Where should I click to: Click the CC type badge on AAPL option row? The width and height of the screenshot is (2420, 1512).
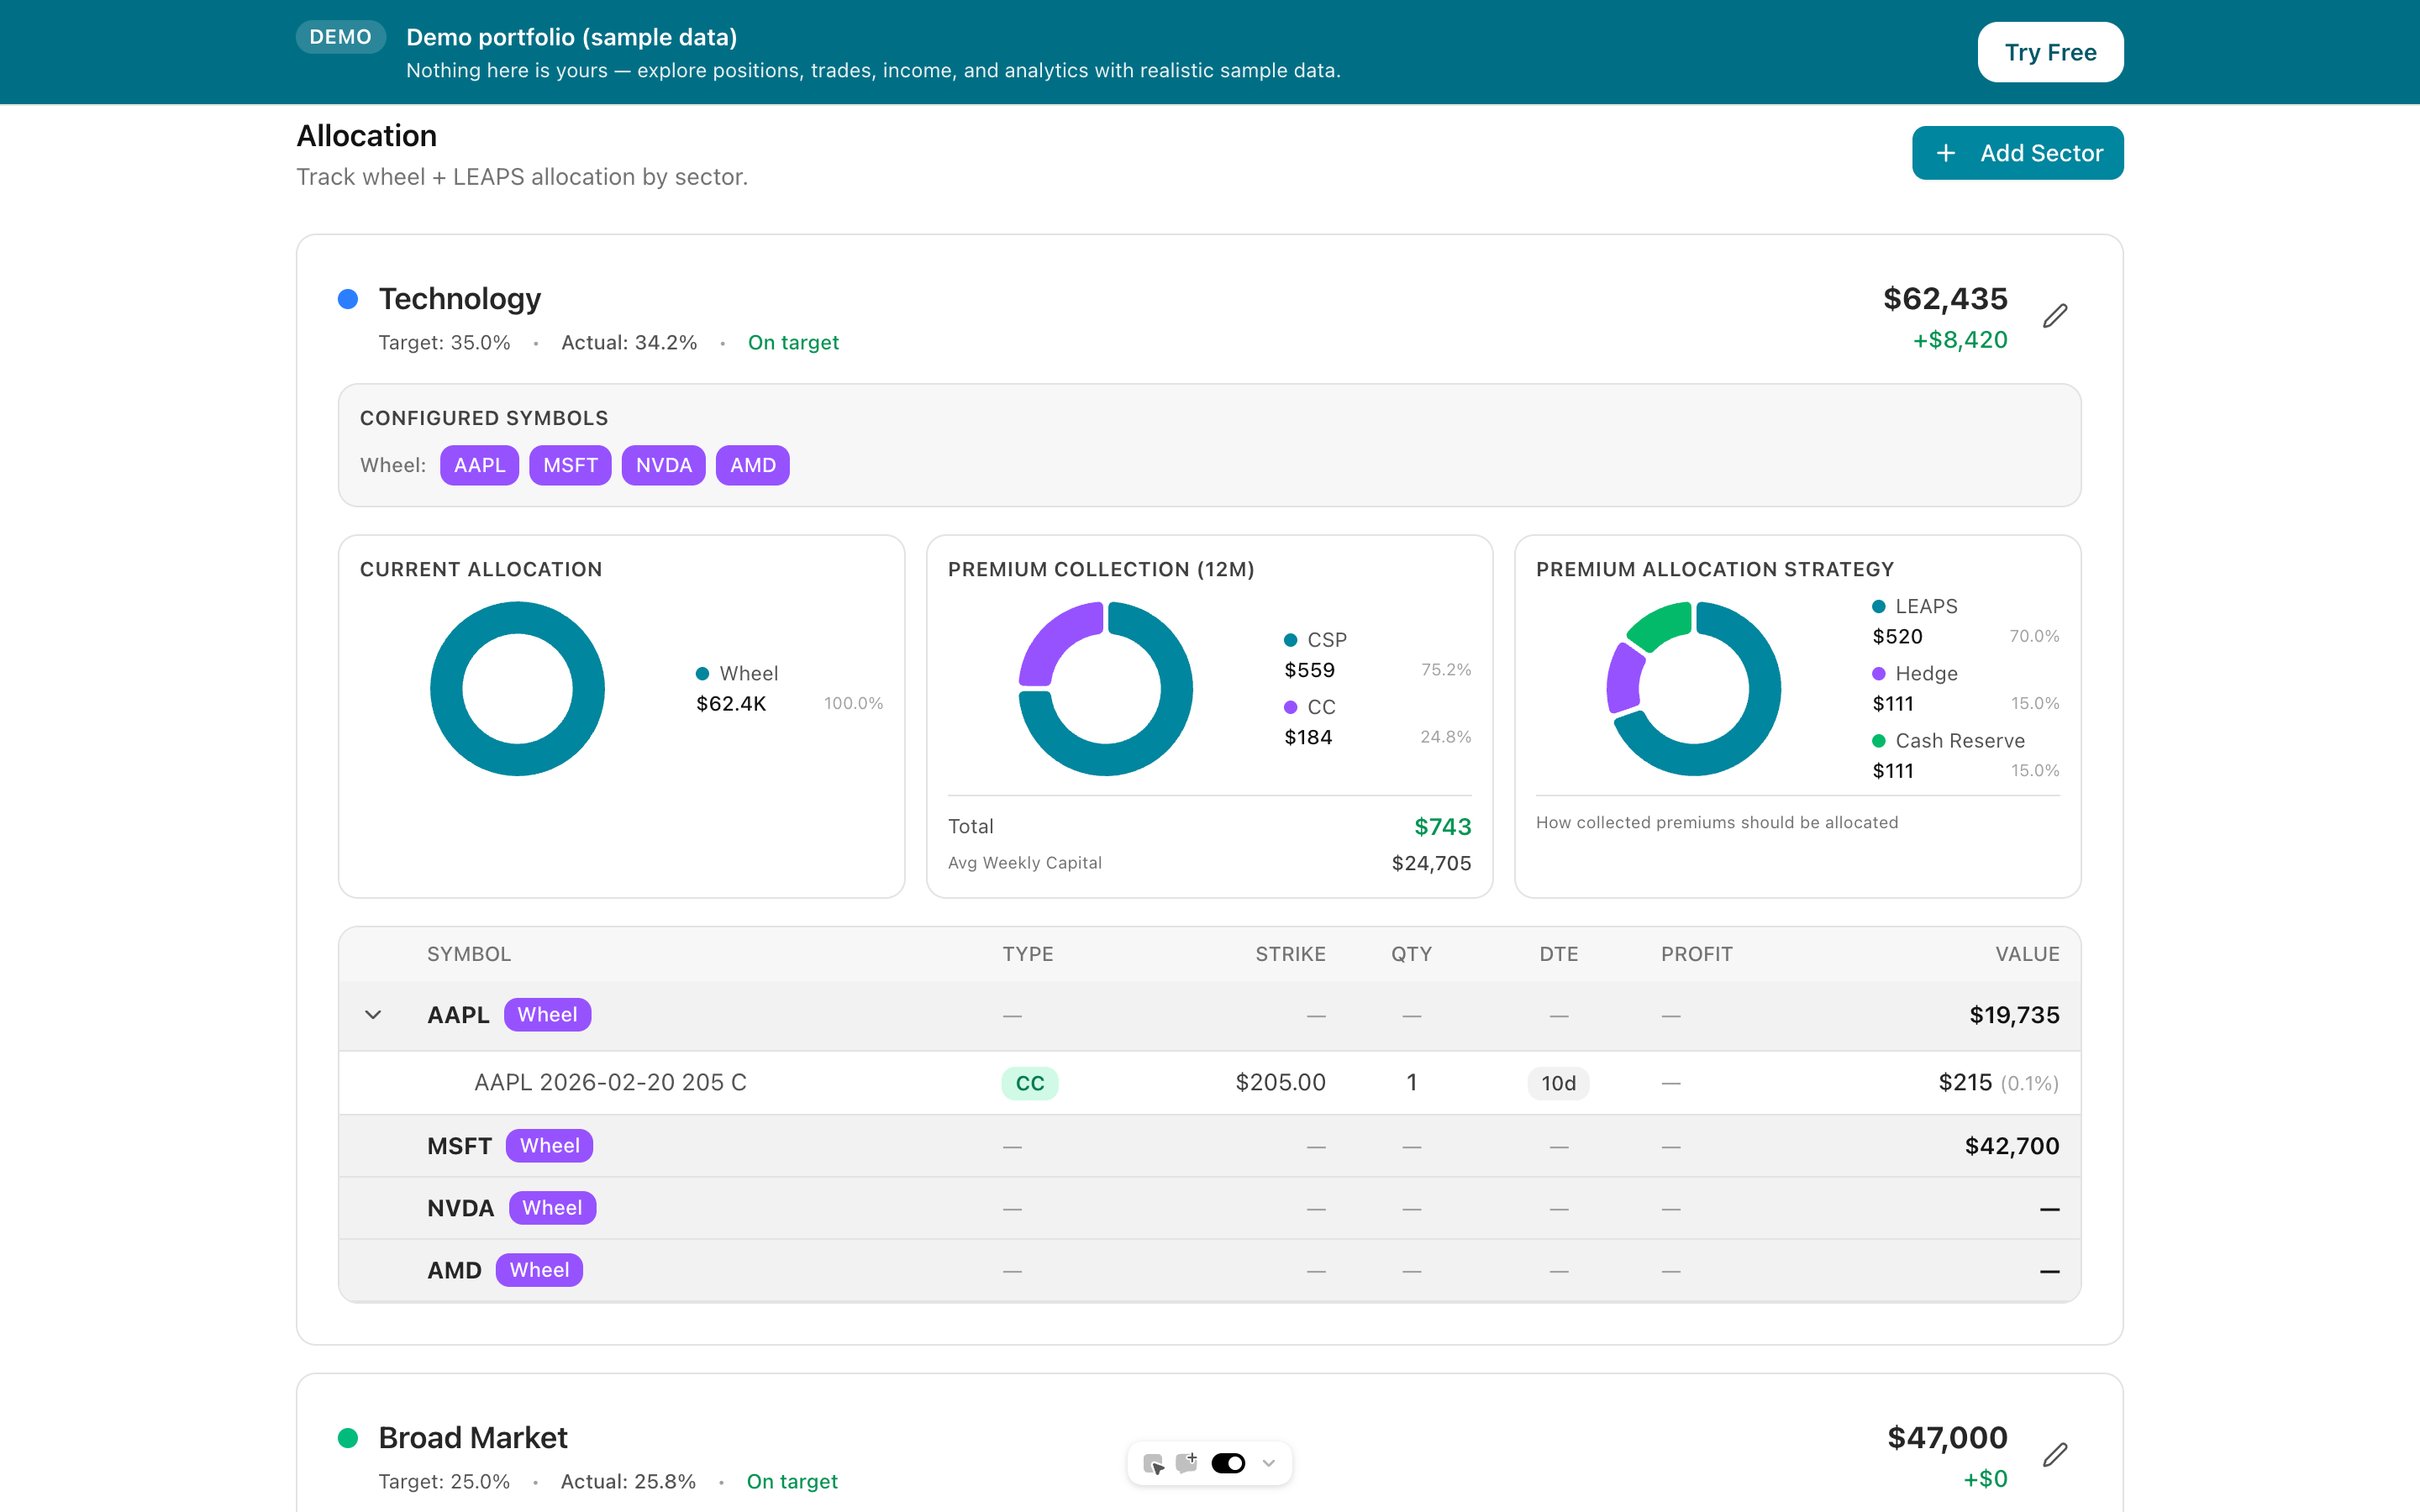1029,1082
